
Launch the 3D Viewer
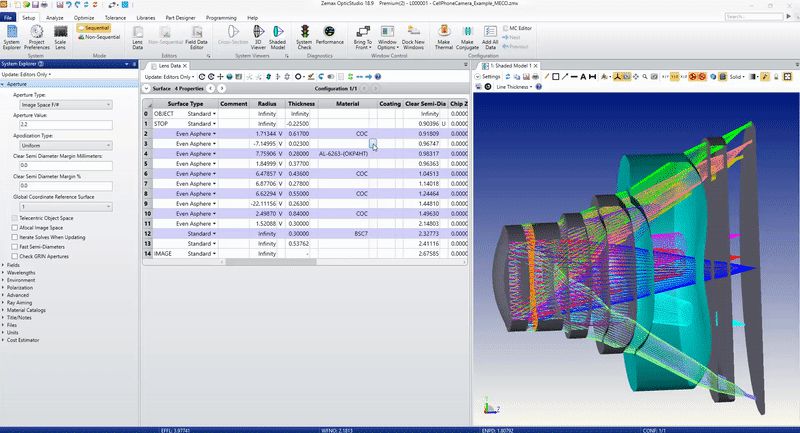[x=258, y=38]
